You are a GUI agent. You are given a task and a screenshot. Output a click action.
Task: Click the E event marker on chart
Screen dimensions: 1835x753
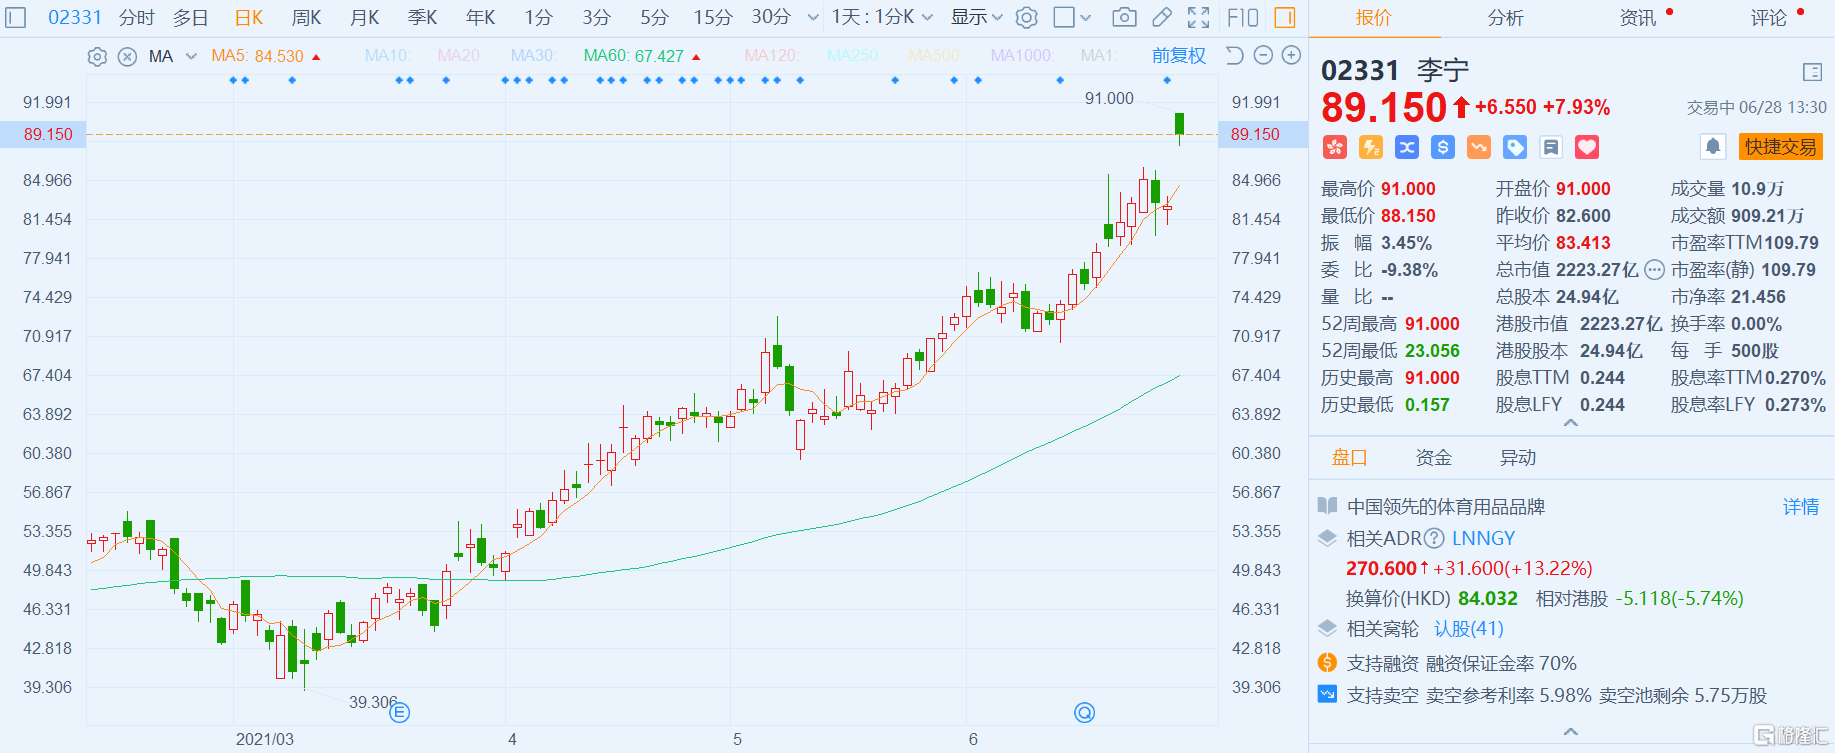coord(399,712)
